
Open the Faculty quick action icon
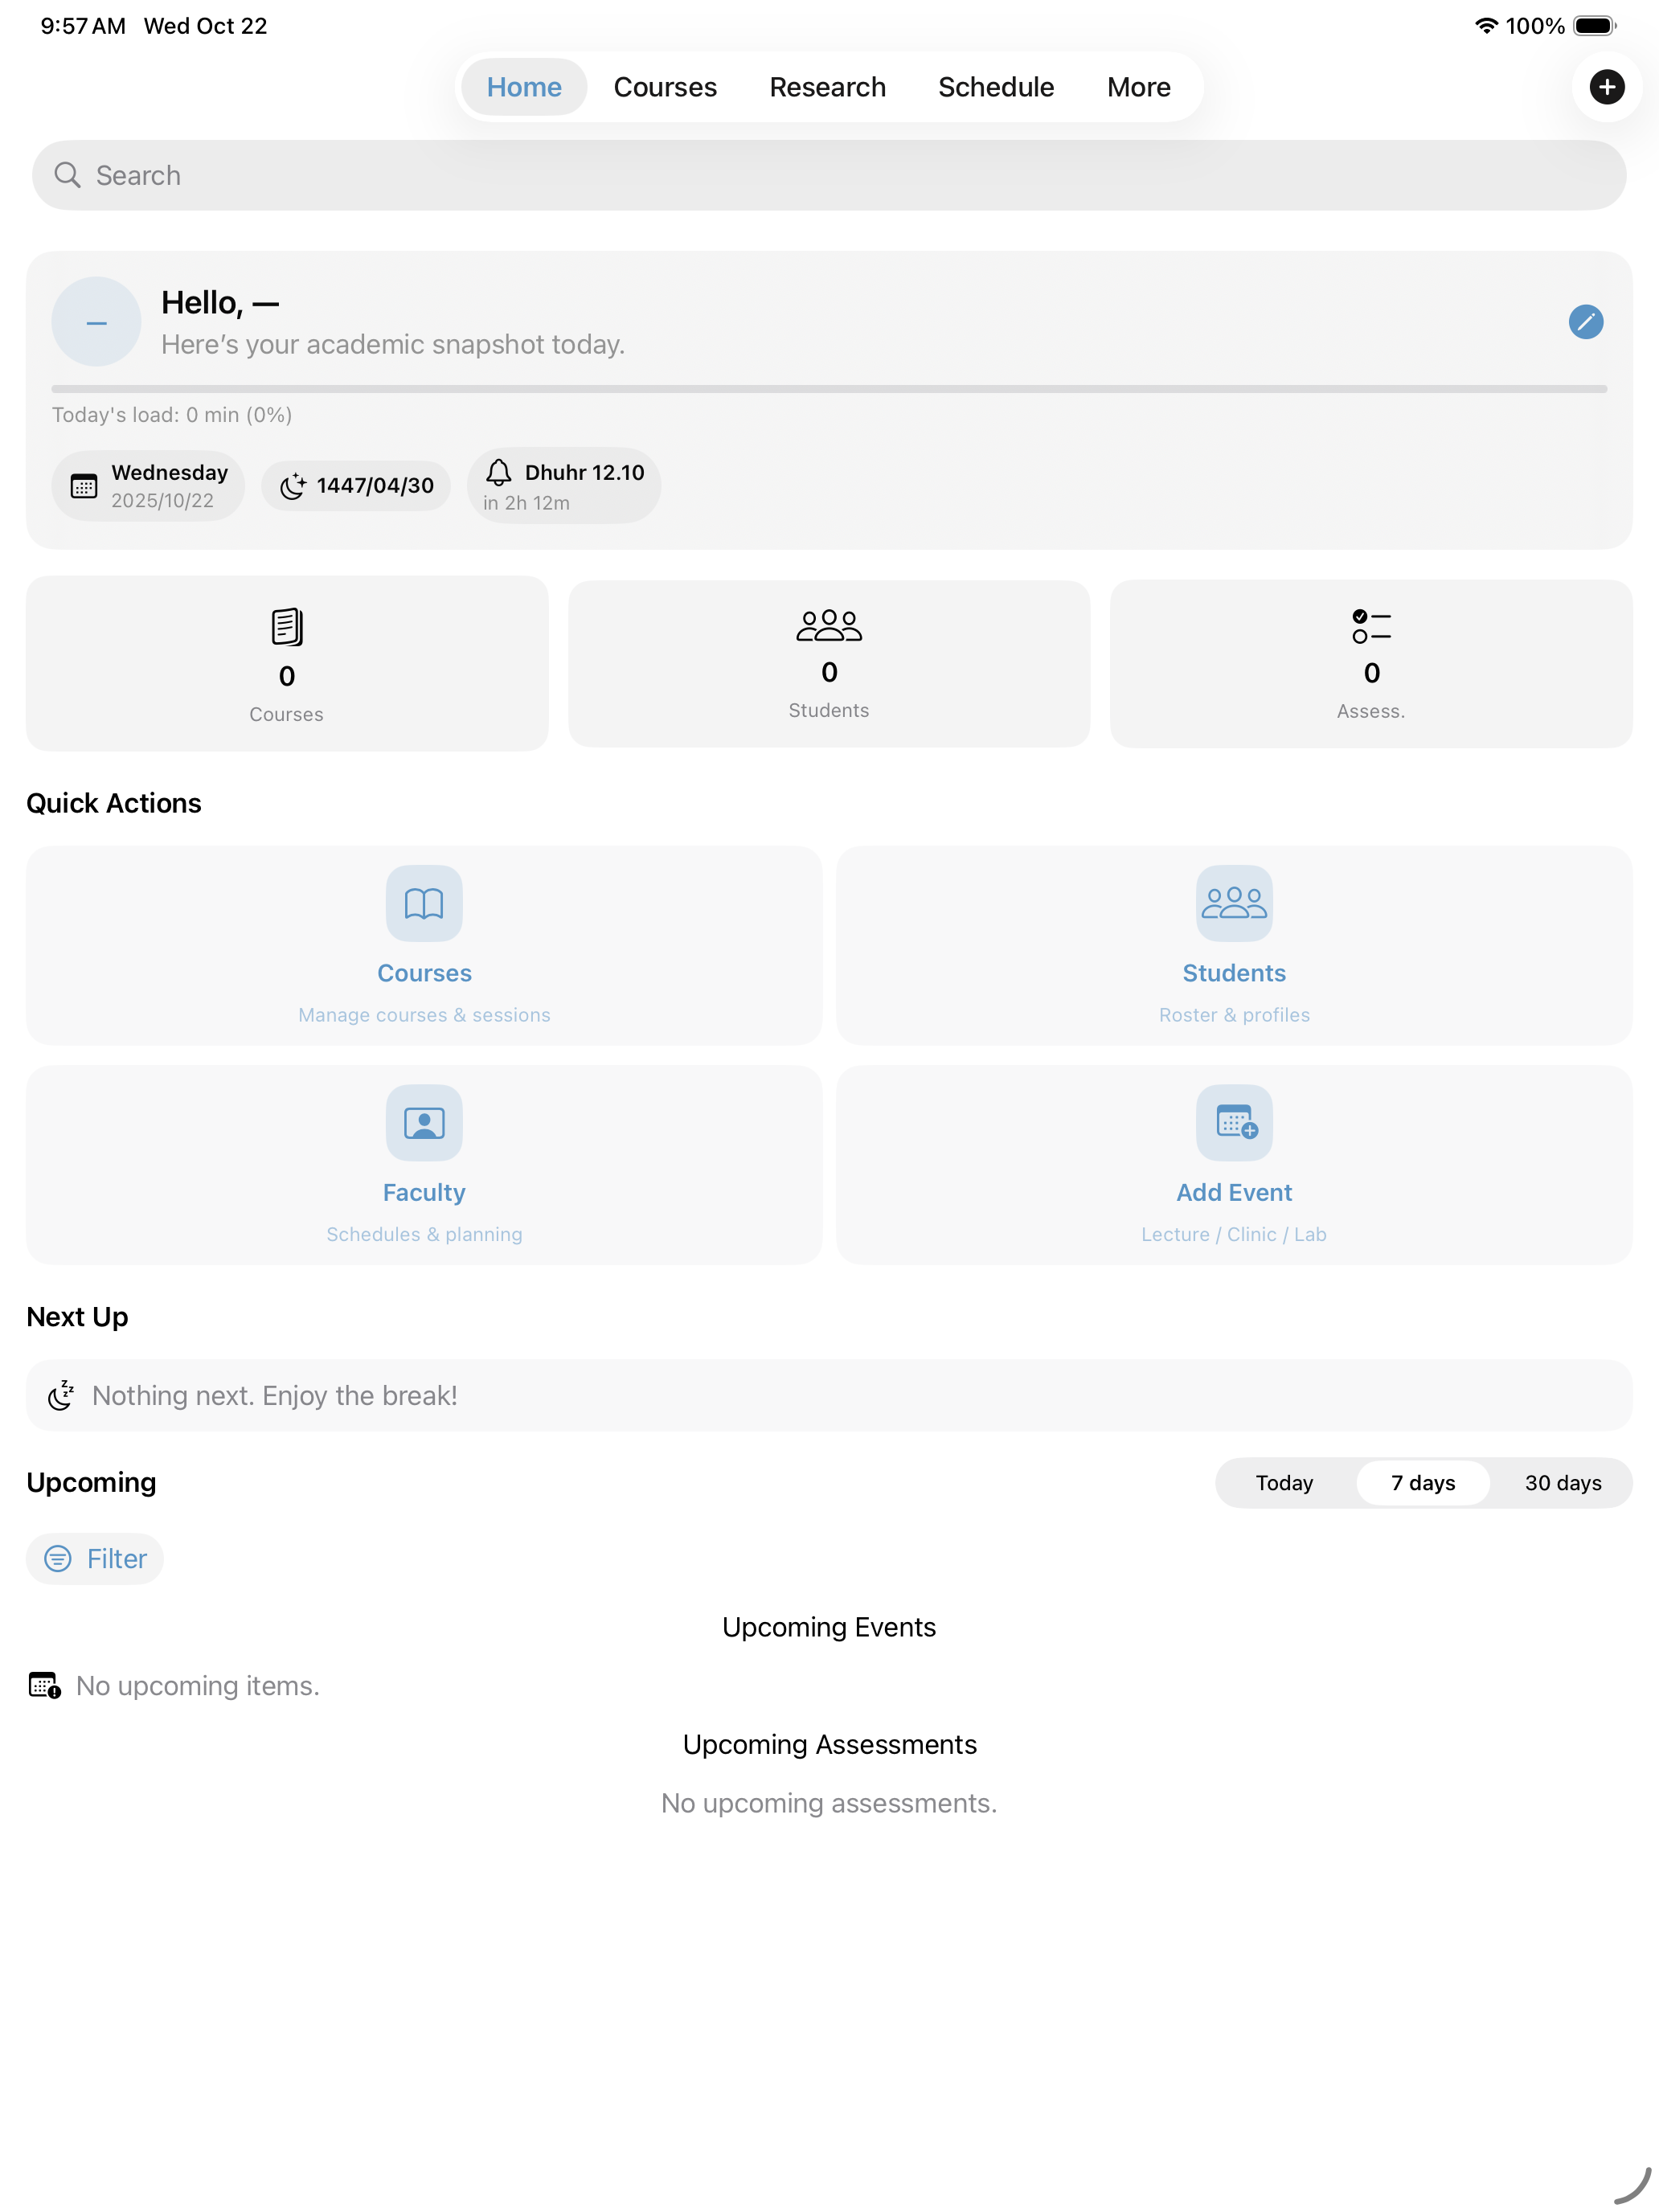click(424, 1123)
